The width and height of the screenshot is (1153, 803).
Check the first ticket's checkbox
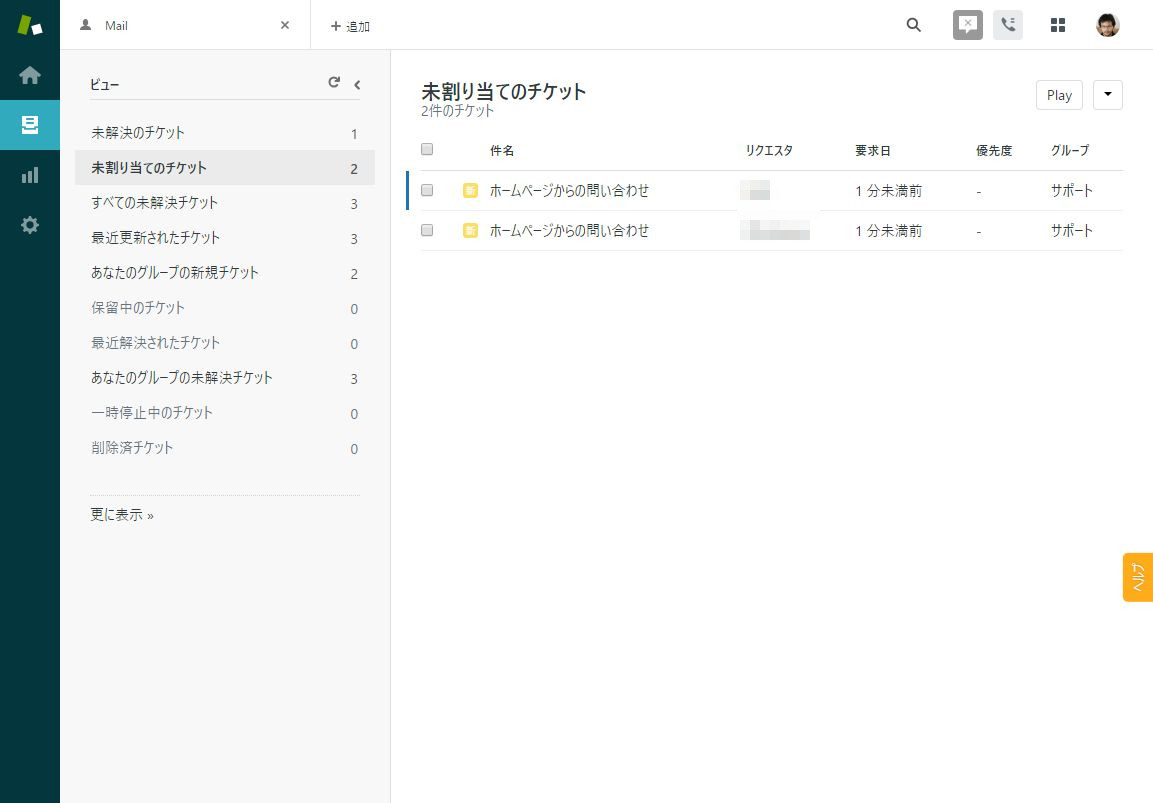tap(427, 190)
